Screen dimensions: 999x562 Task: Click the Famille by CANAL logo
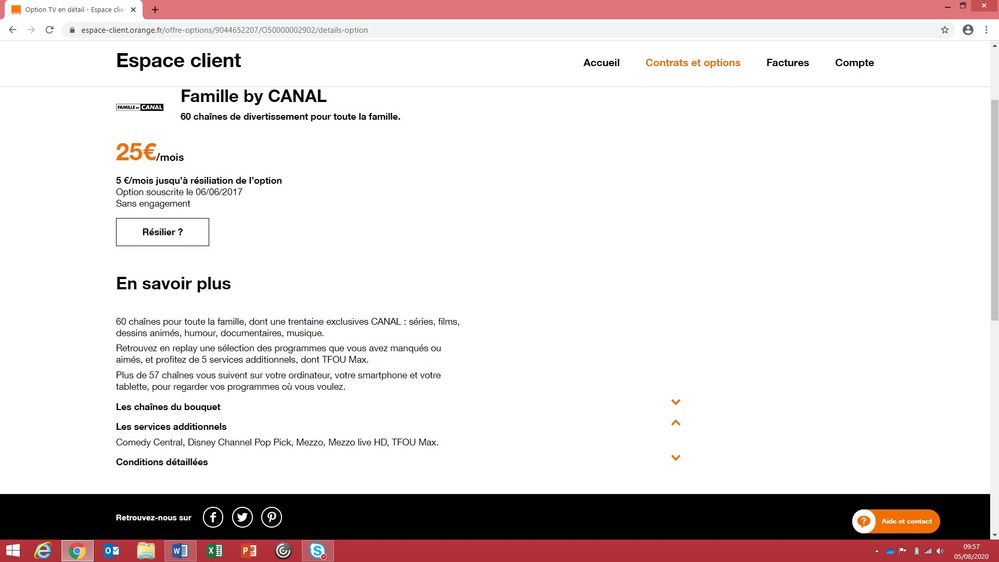coord(140,107)
